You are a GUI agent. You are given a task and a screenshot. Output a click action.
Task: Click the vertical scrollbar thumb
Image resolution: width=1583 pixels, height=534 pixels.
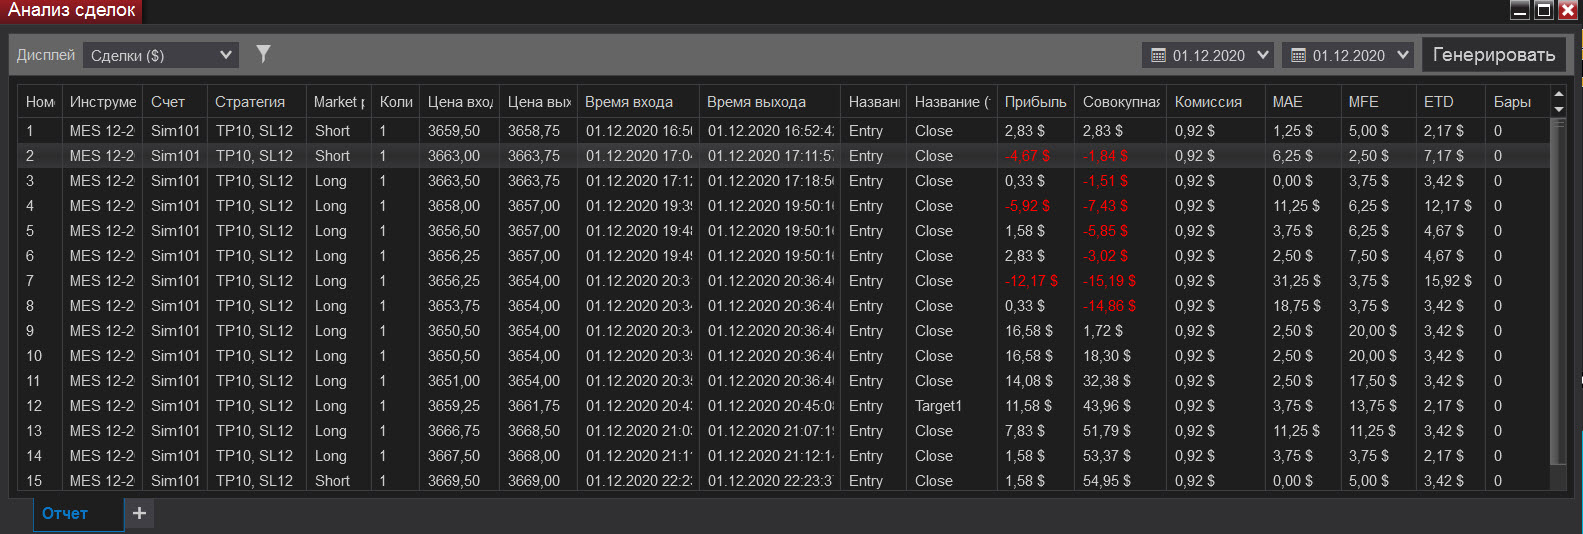1558,290
